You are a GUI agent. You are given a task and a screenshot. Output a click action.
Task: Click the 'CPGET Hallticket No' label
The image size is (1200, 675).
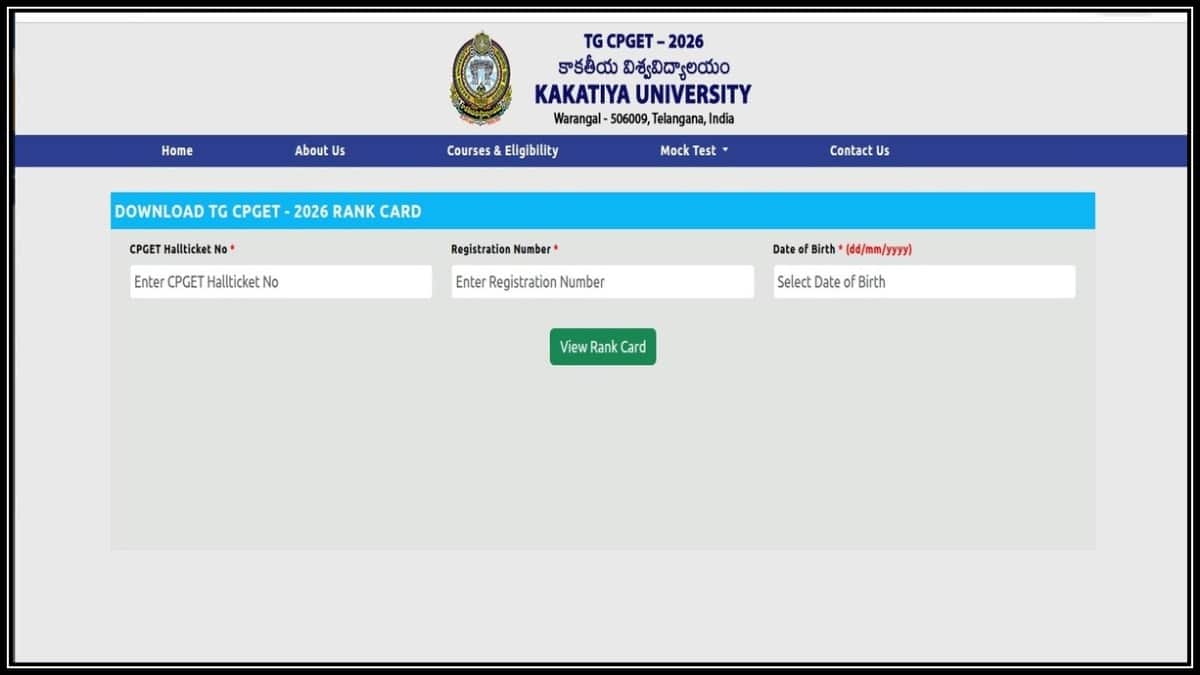(178, 249)
